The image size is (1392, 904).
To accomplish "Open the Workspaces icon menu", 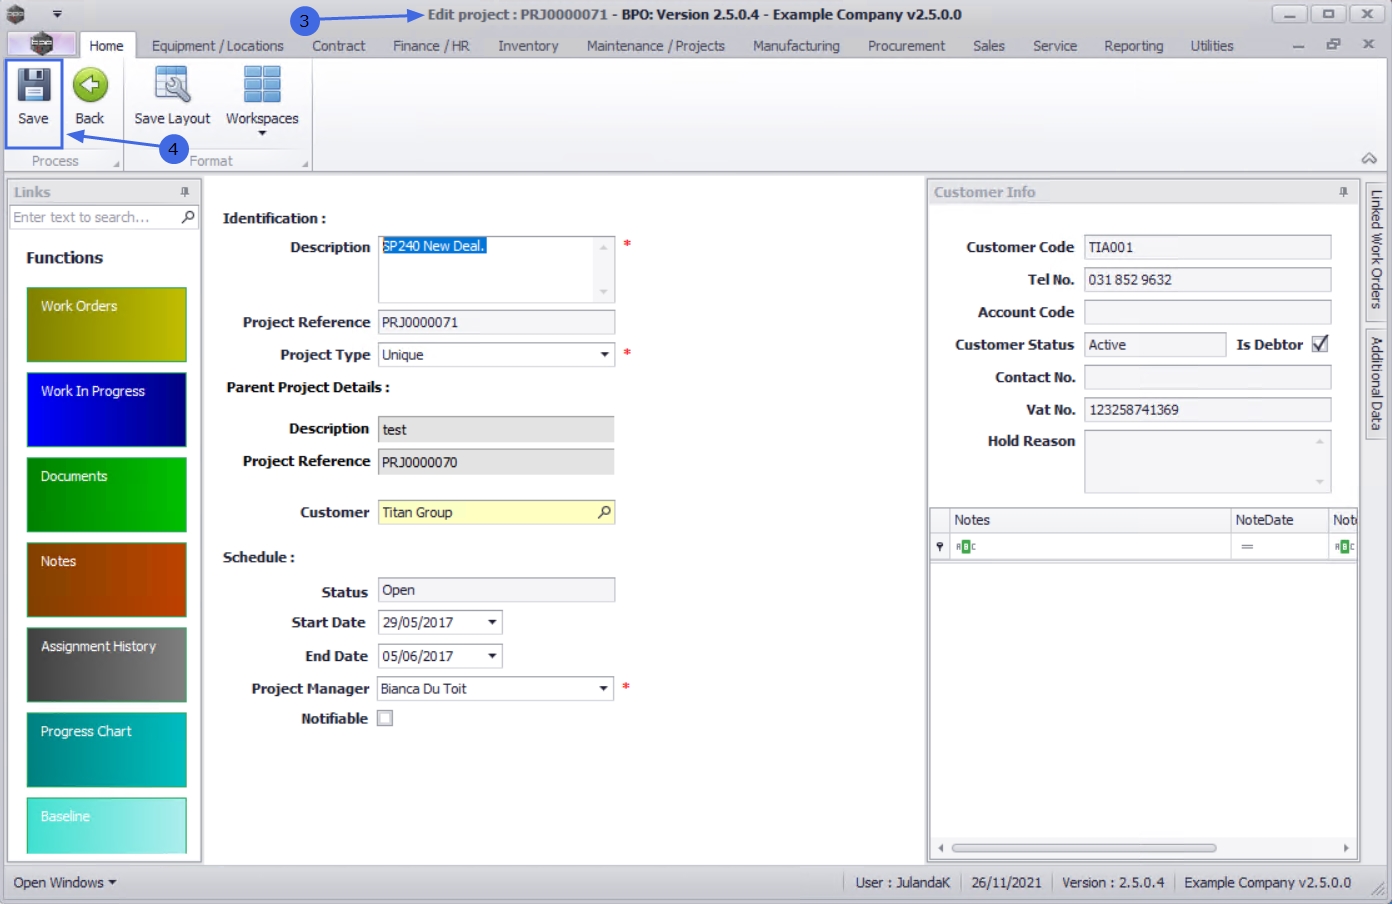I will click(262, 86).
